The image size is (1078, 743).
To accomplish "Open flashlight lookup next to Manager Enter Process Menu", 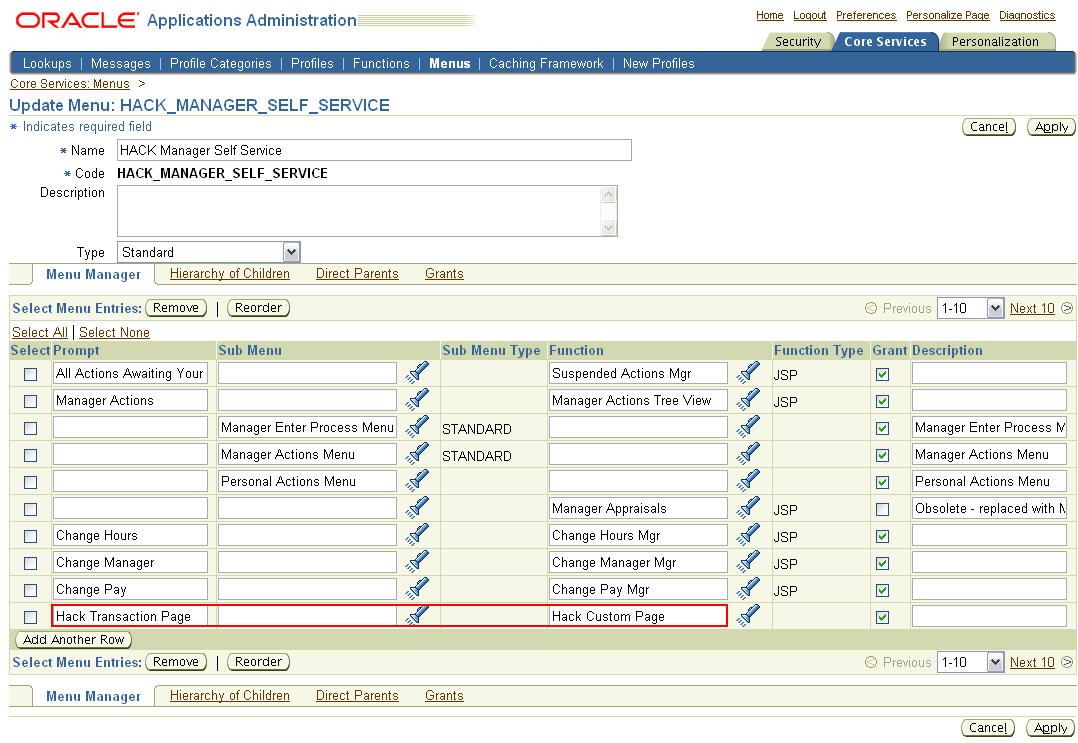I will [x=418, y=425].
